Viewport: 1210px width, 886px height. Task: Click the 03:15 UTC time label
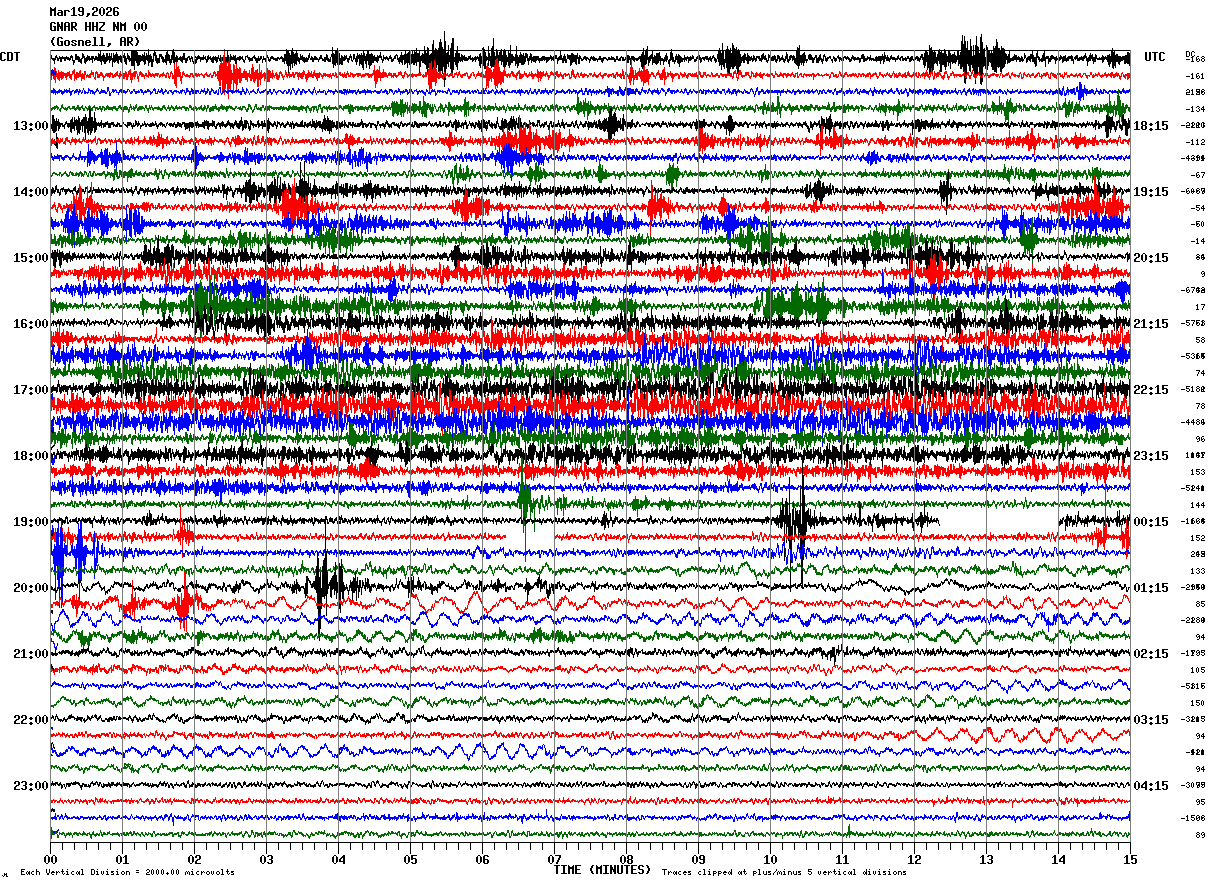point(1151,720)
